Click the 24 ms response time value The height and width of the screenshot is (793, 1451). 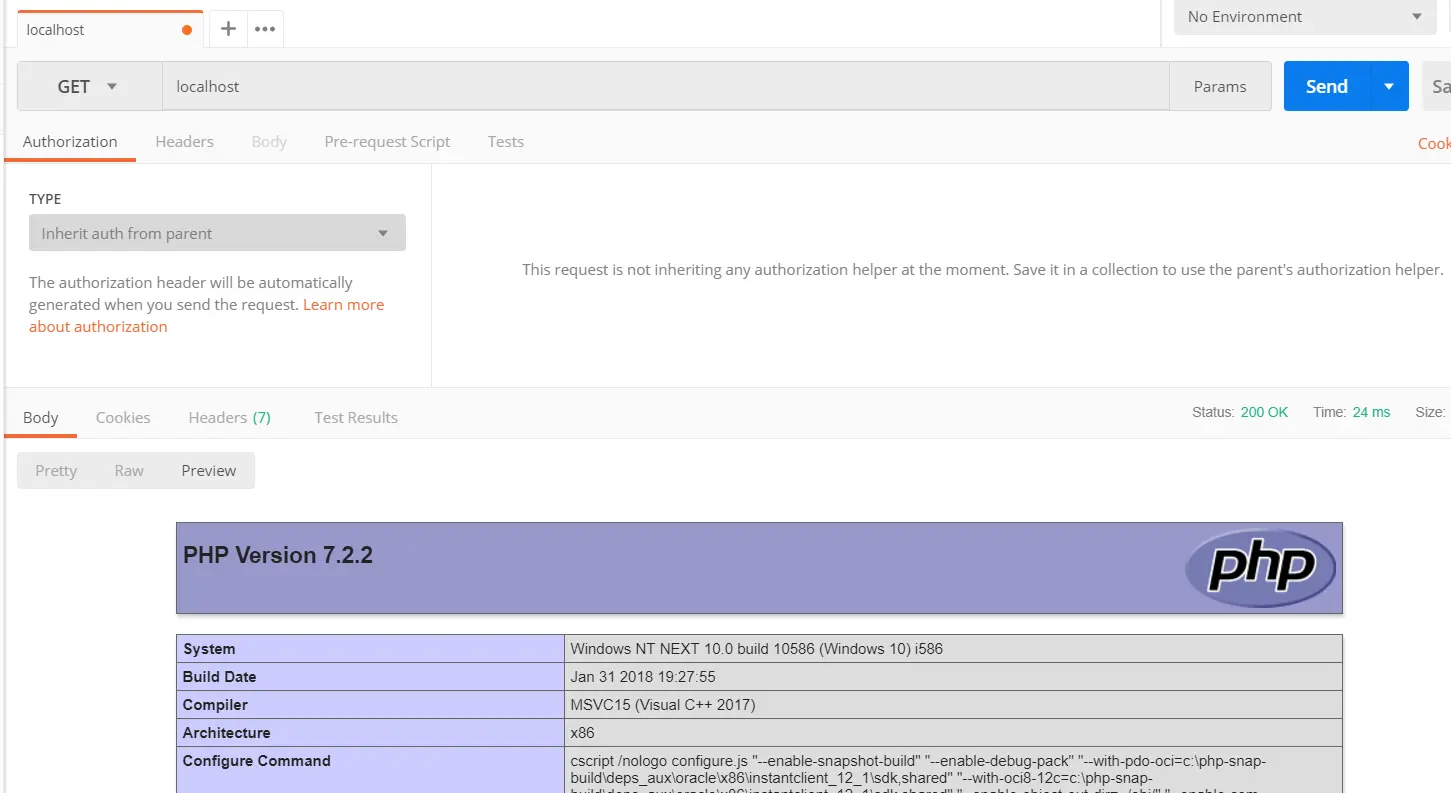pyautogui.click(x=1371, y=412)
